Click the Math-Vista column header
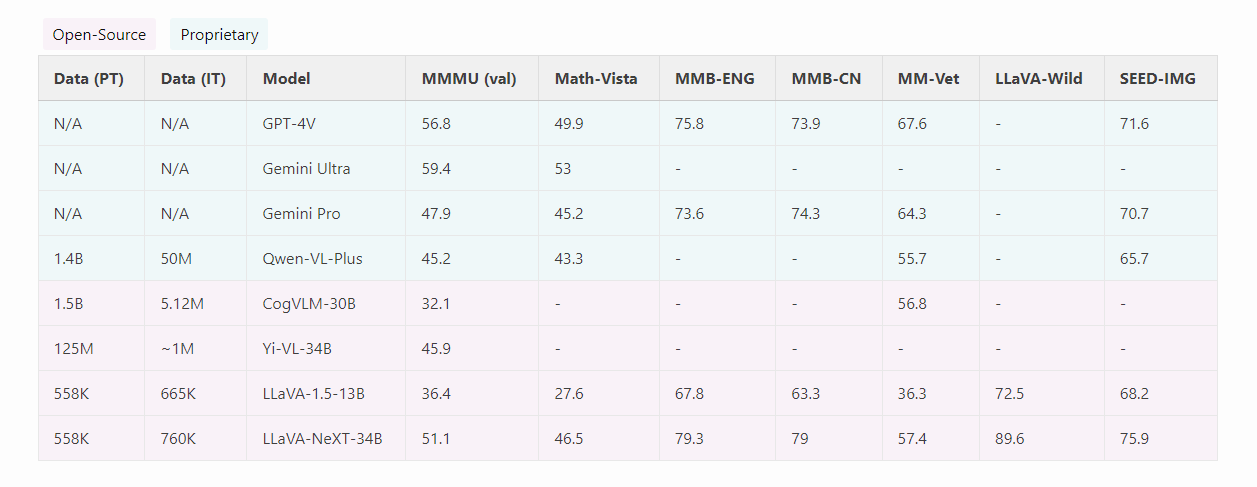Screen dimensions: 1257x487 pyautogui.click(x=596, y=79)
